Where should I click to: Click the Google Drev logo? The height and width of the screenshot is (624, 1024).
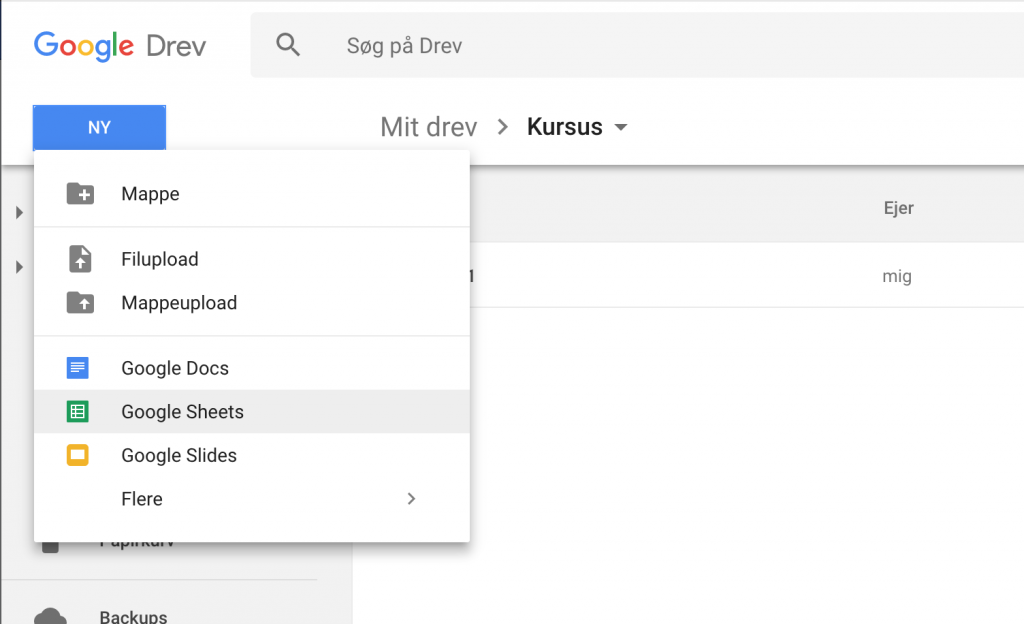[120, 46]
